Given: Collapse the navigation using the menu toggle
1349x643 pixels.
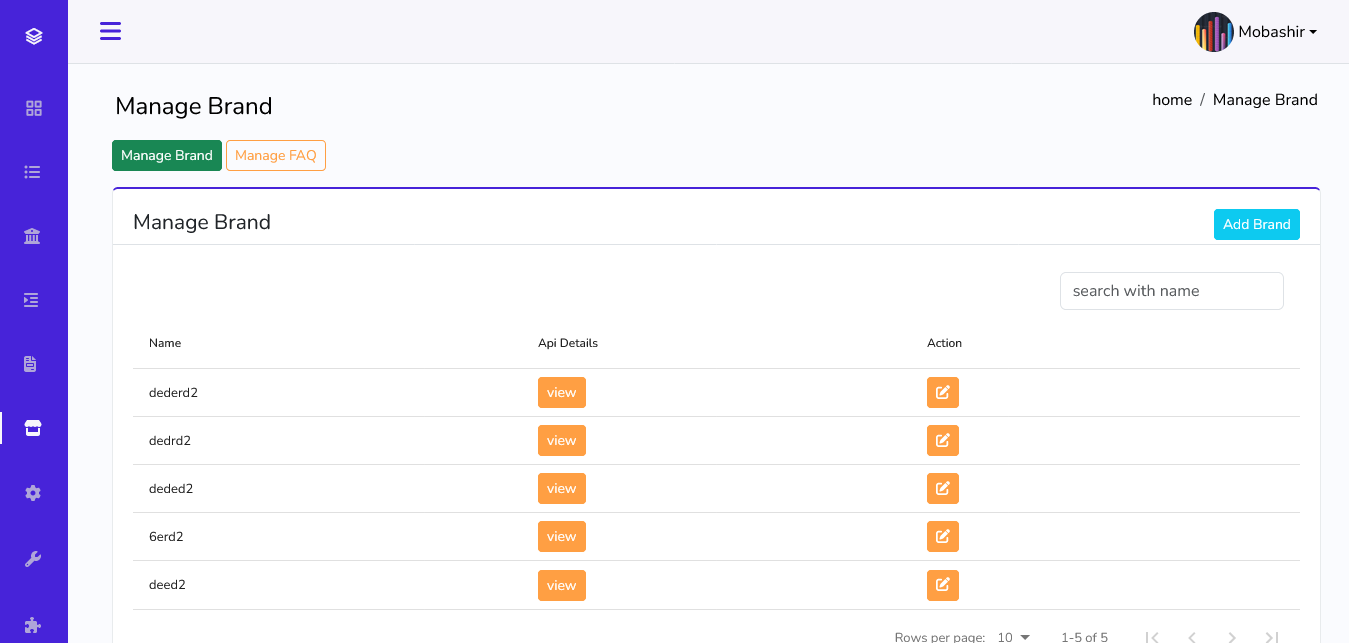Looking at the screenshot, I should (x=110, y=31).
